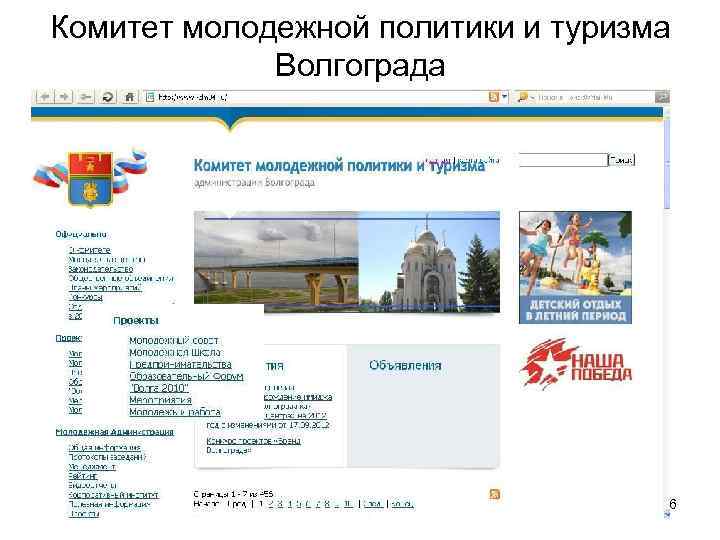The height and width of the screenshot is (540, 720).
Task: Click the bridge and cathedral header image
Action: pyautogui.click(x=347, y=262)
